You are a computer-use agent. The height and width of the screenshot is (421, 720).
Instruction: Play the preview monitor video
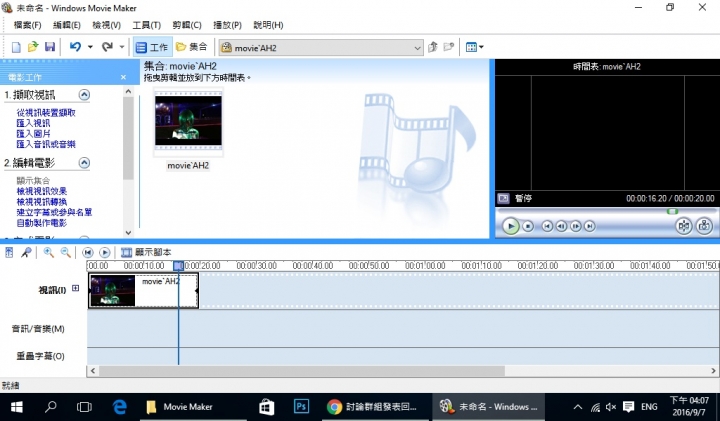[x=511, y=226]
